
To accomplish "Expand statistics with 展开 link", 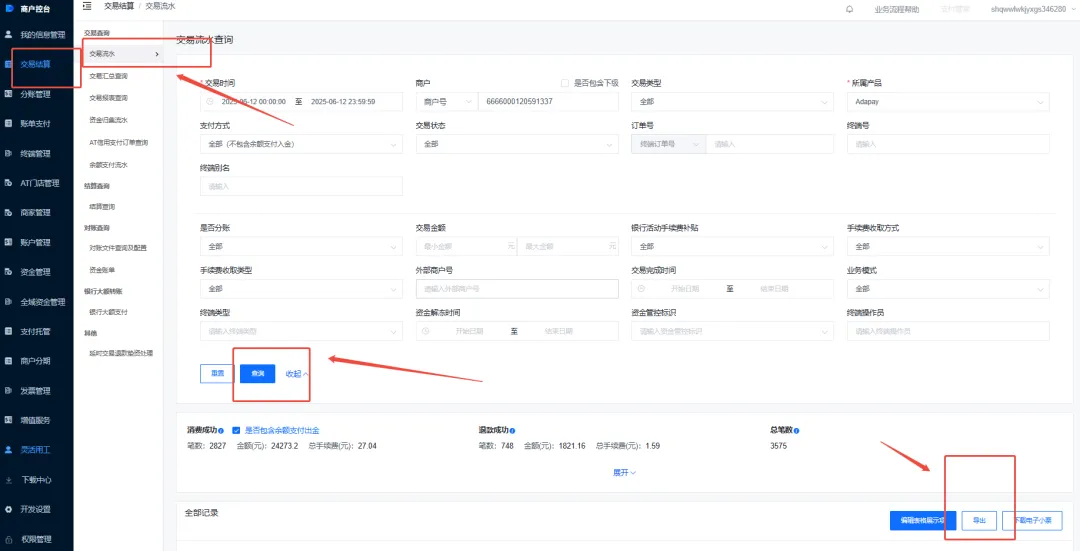I will [x=624, y=472].
